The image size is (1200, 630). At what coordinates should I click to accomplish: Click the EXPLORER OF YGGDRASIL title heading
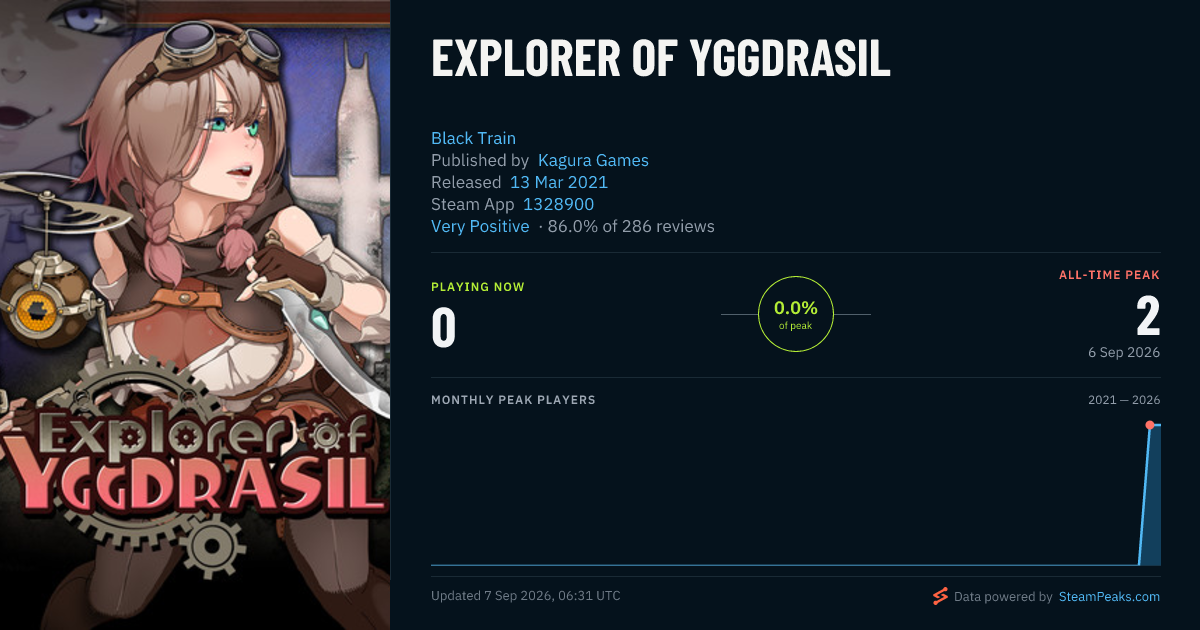click(x=661, y=60)
